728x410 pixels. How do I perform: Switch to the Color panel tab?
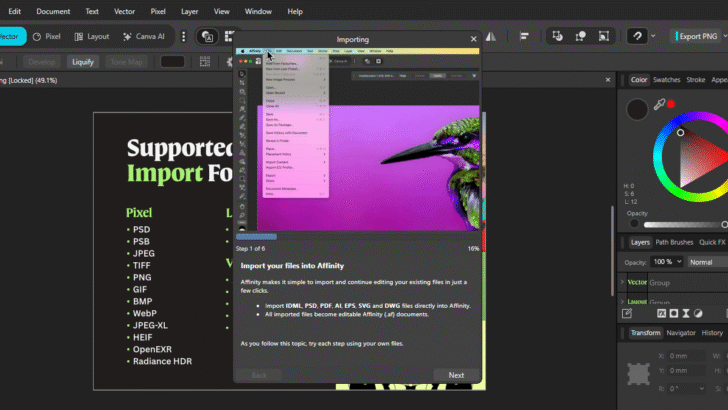[x=638, y=80]
